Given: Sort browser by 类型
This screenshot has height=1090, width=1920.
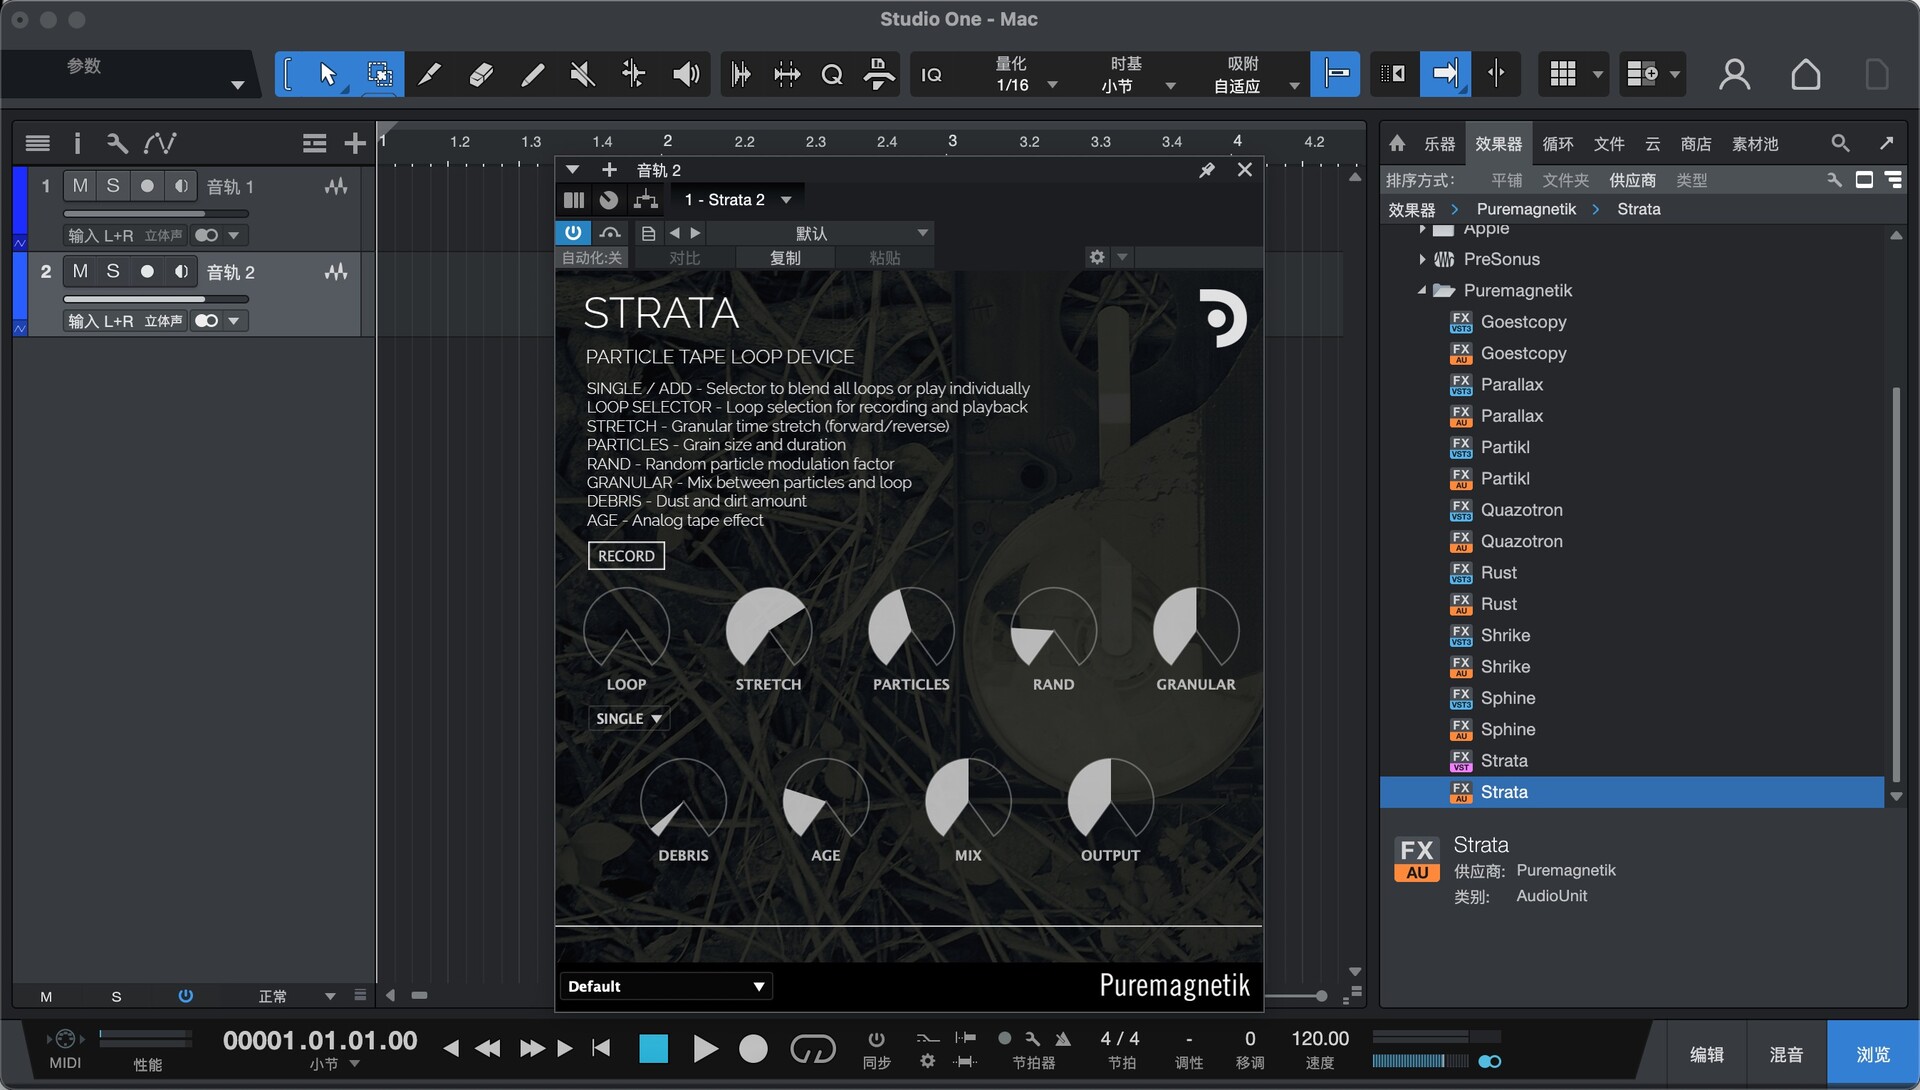Looking at the screenshot, I should click(x=1691, y=180).
